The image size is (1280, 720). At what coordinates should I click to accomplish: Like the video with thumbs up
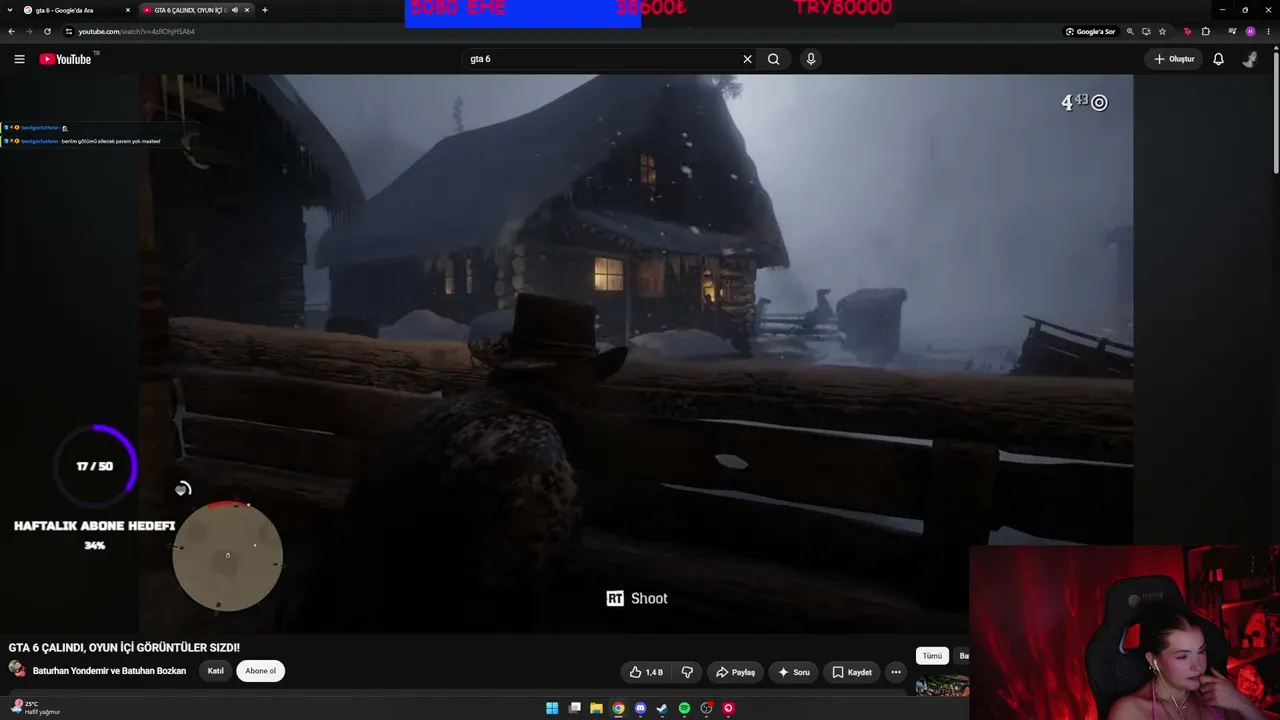[x=646, y=672]
